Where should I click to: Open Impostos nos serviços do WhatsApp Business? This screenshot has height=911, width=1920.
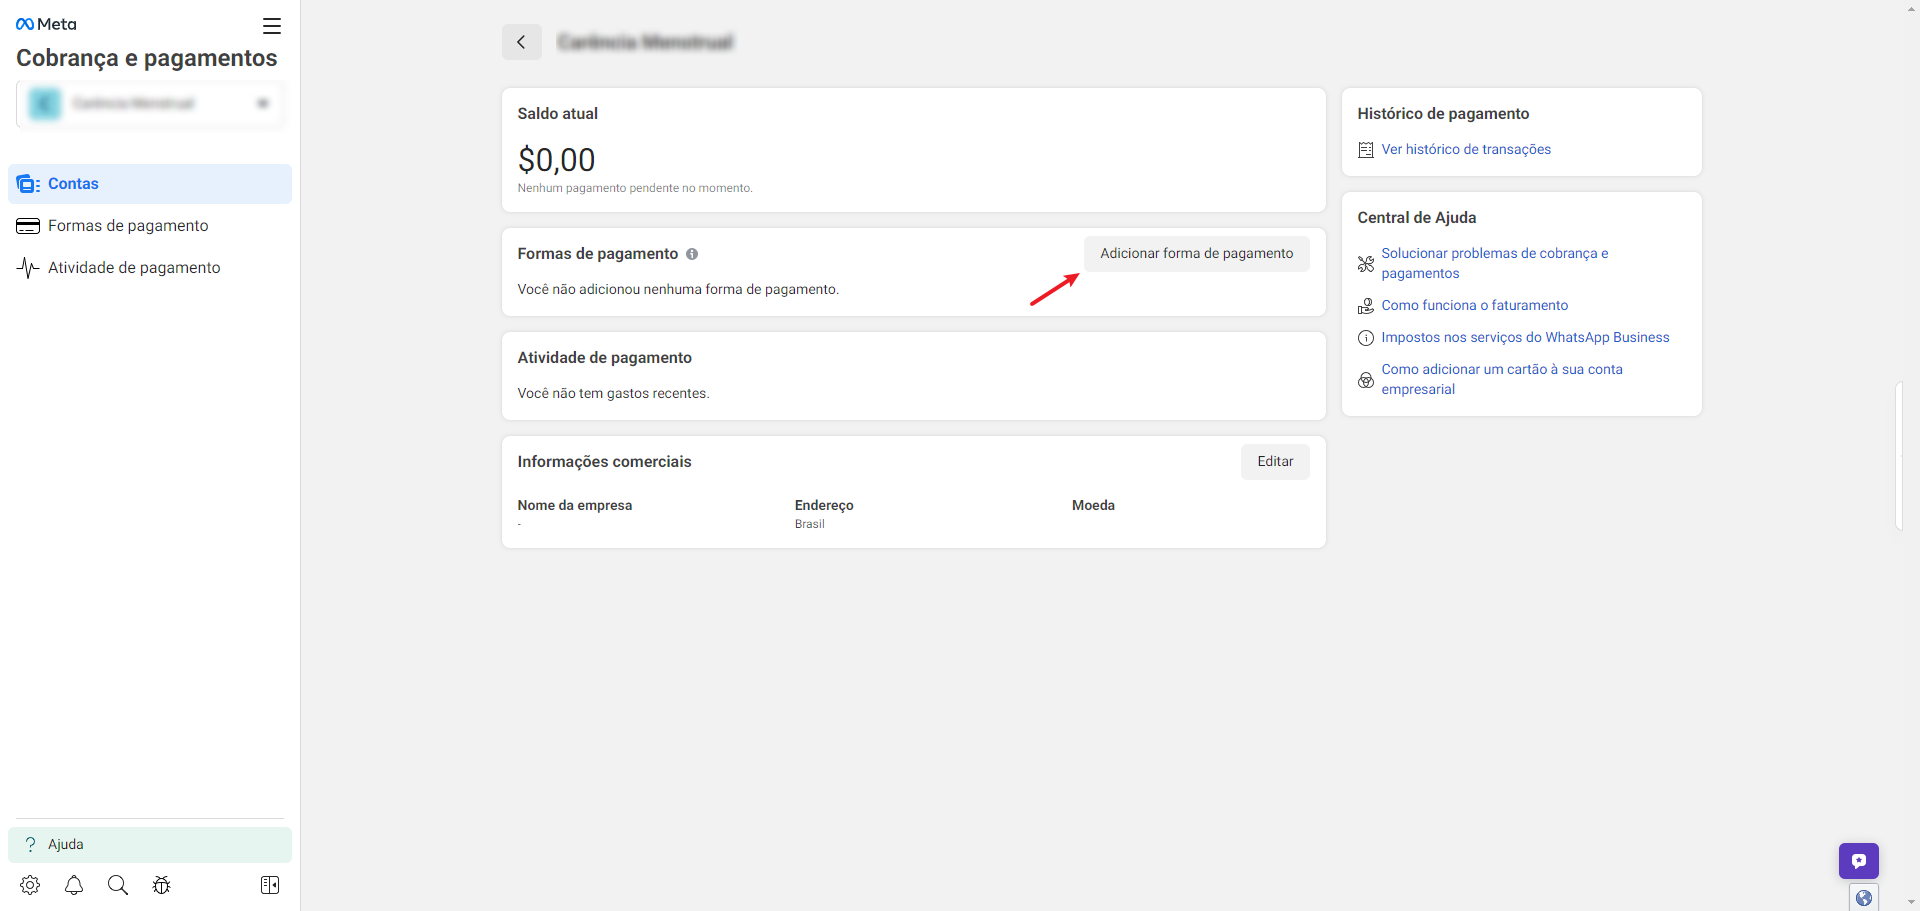coord(1525,338)
